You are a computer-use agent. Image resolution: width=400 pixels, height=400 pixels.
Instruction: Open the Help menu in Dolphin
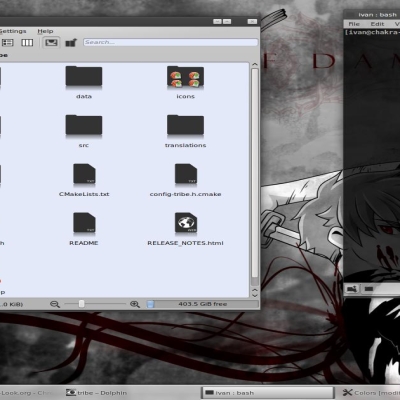coord(45,31)
